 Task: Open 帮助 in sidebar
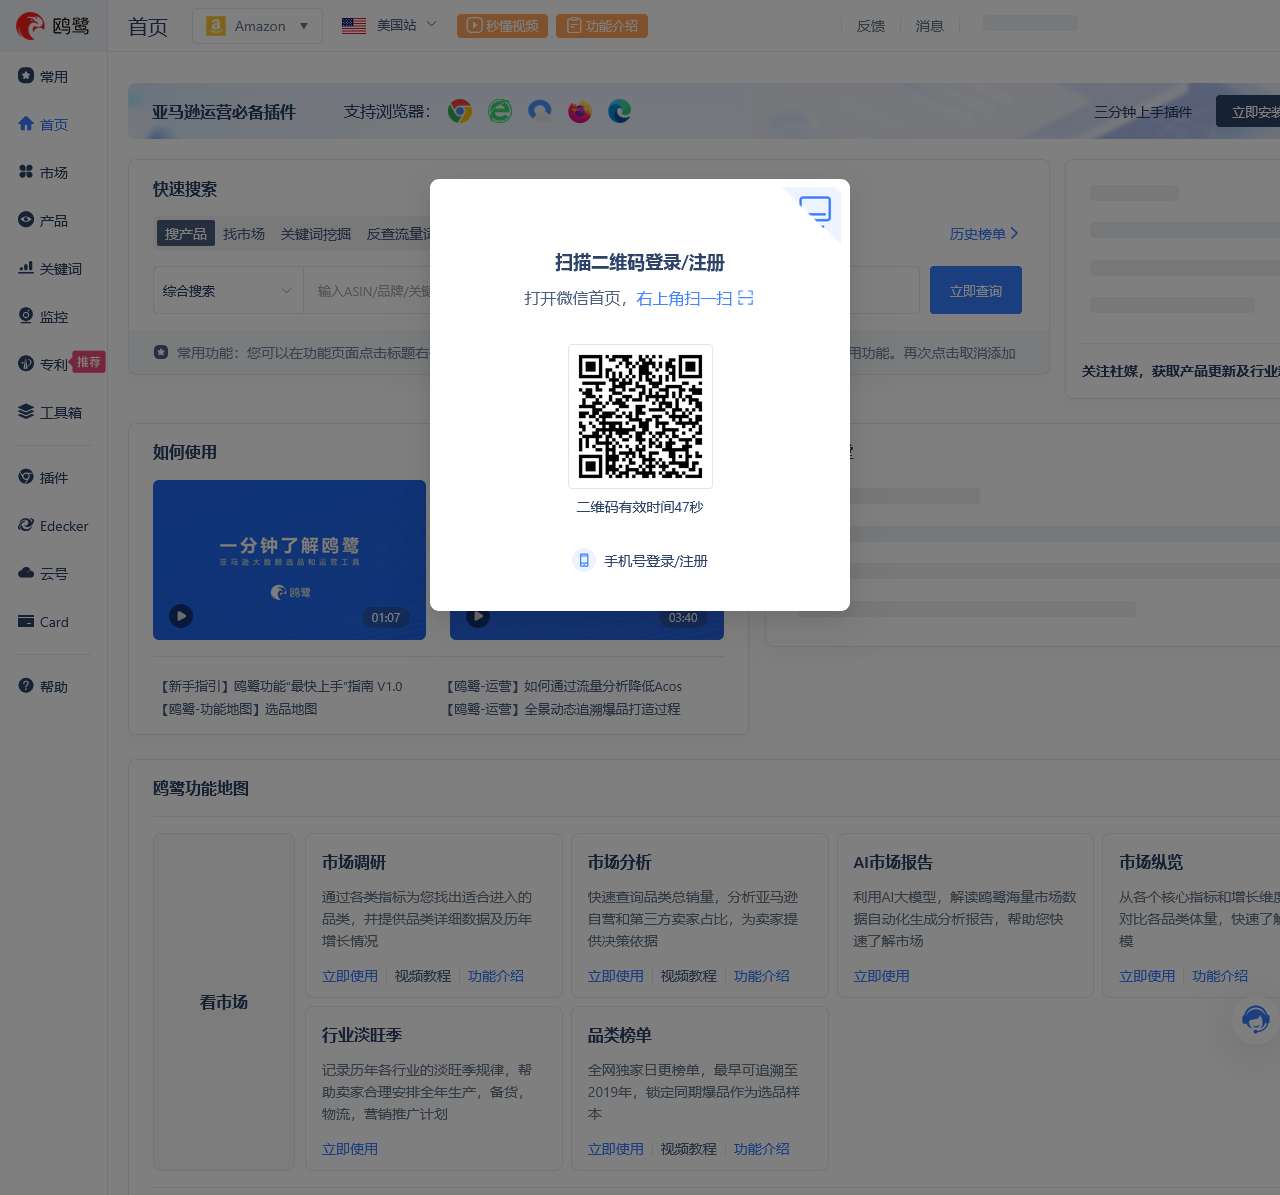(x=43, y=686)
